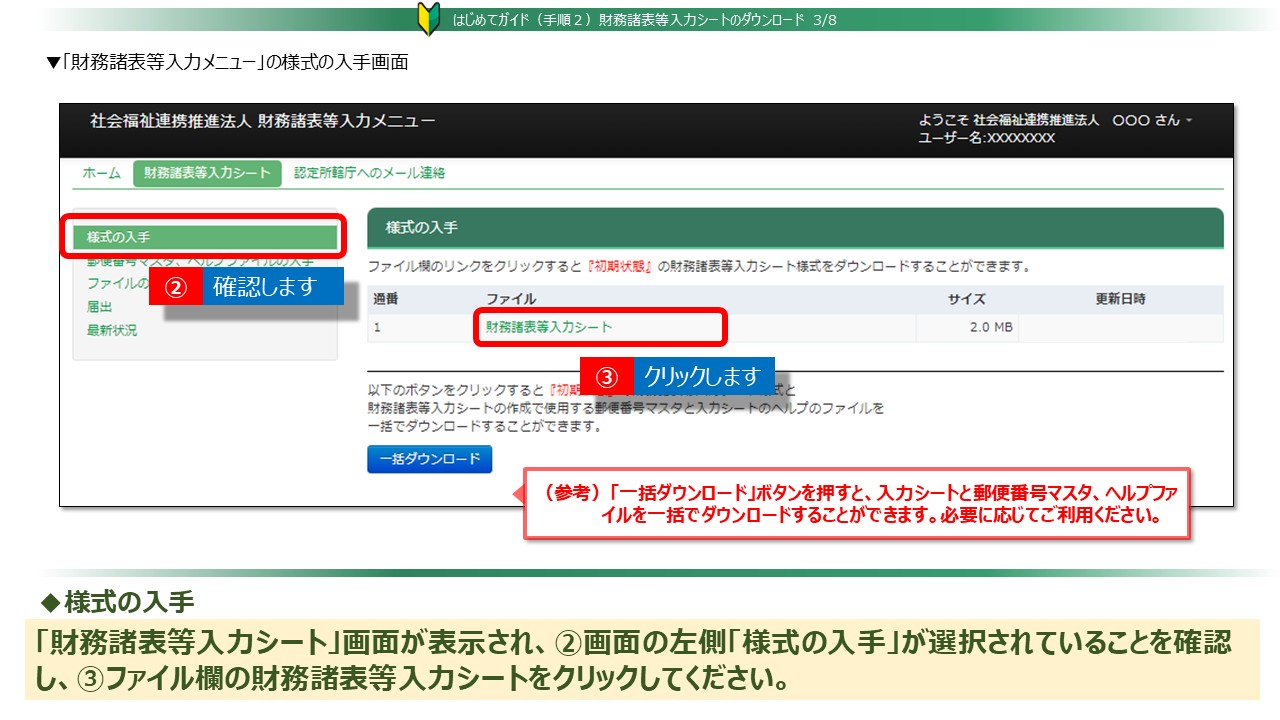
Task: Open the 認定所轄庁へのメール連絡 tab
Action: pos(369,173)
